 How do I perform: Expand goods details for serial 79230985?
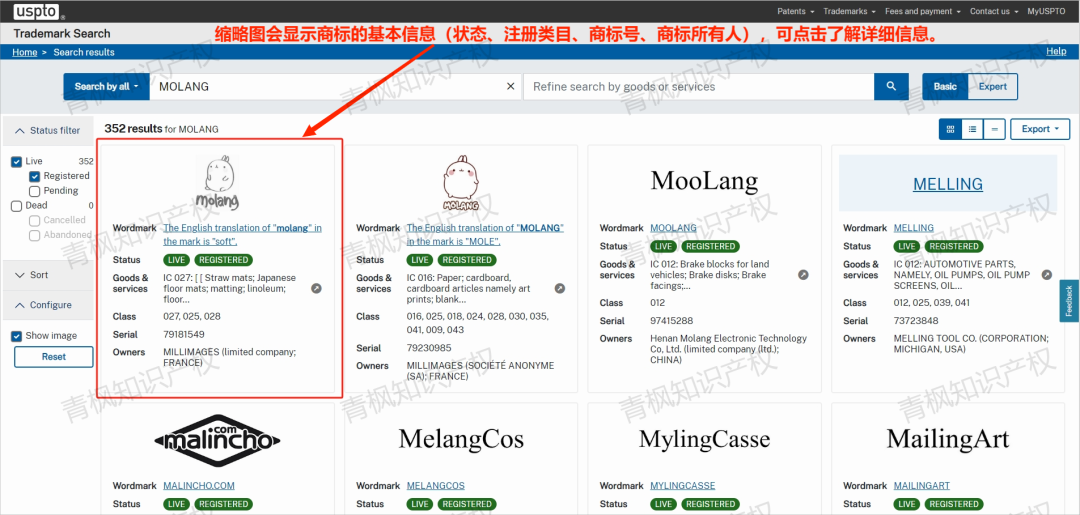(560, 288)
